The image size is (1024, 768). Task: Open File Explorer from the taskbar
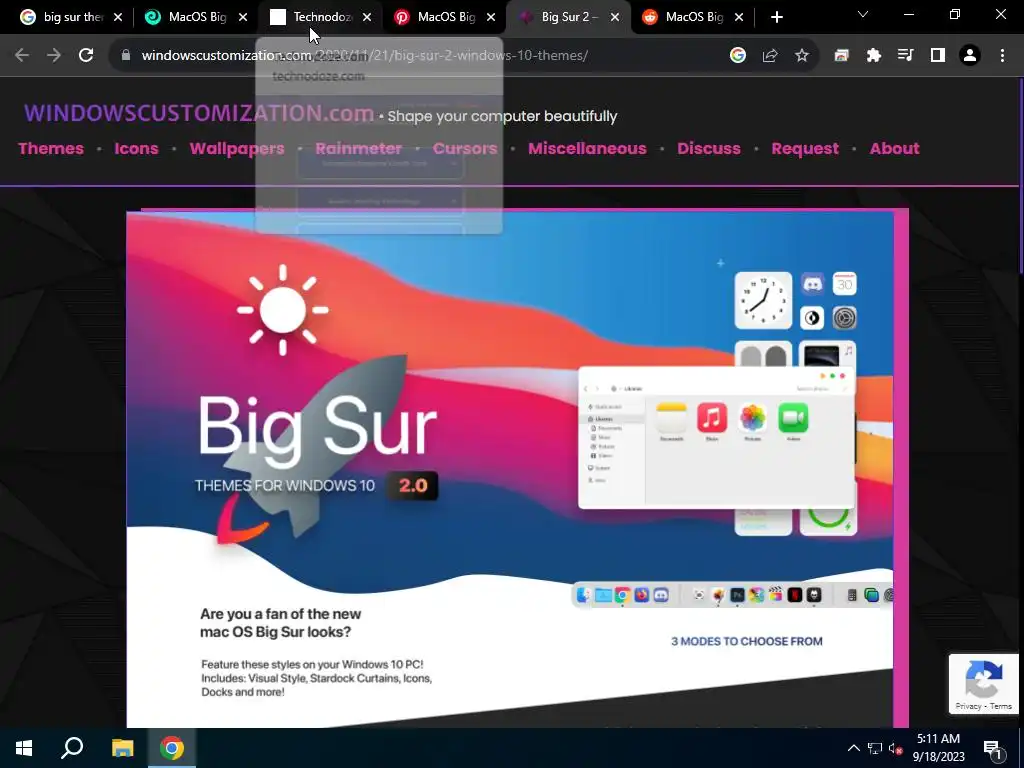(122, 748)
